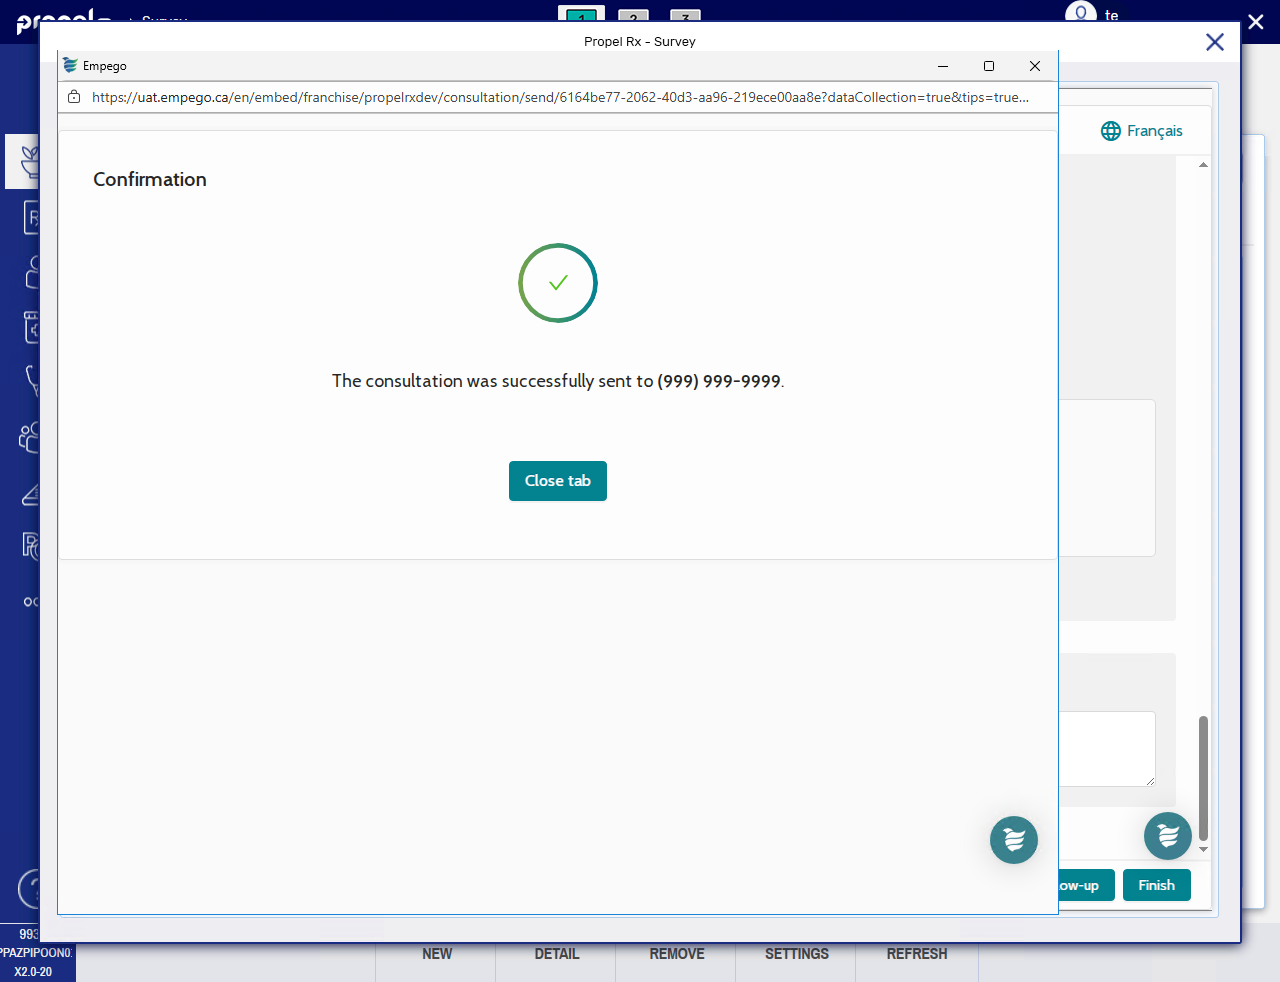
Task: Click SETTINGS in the bottom toolbar
Action: [x=796, y=954]
